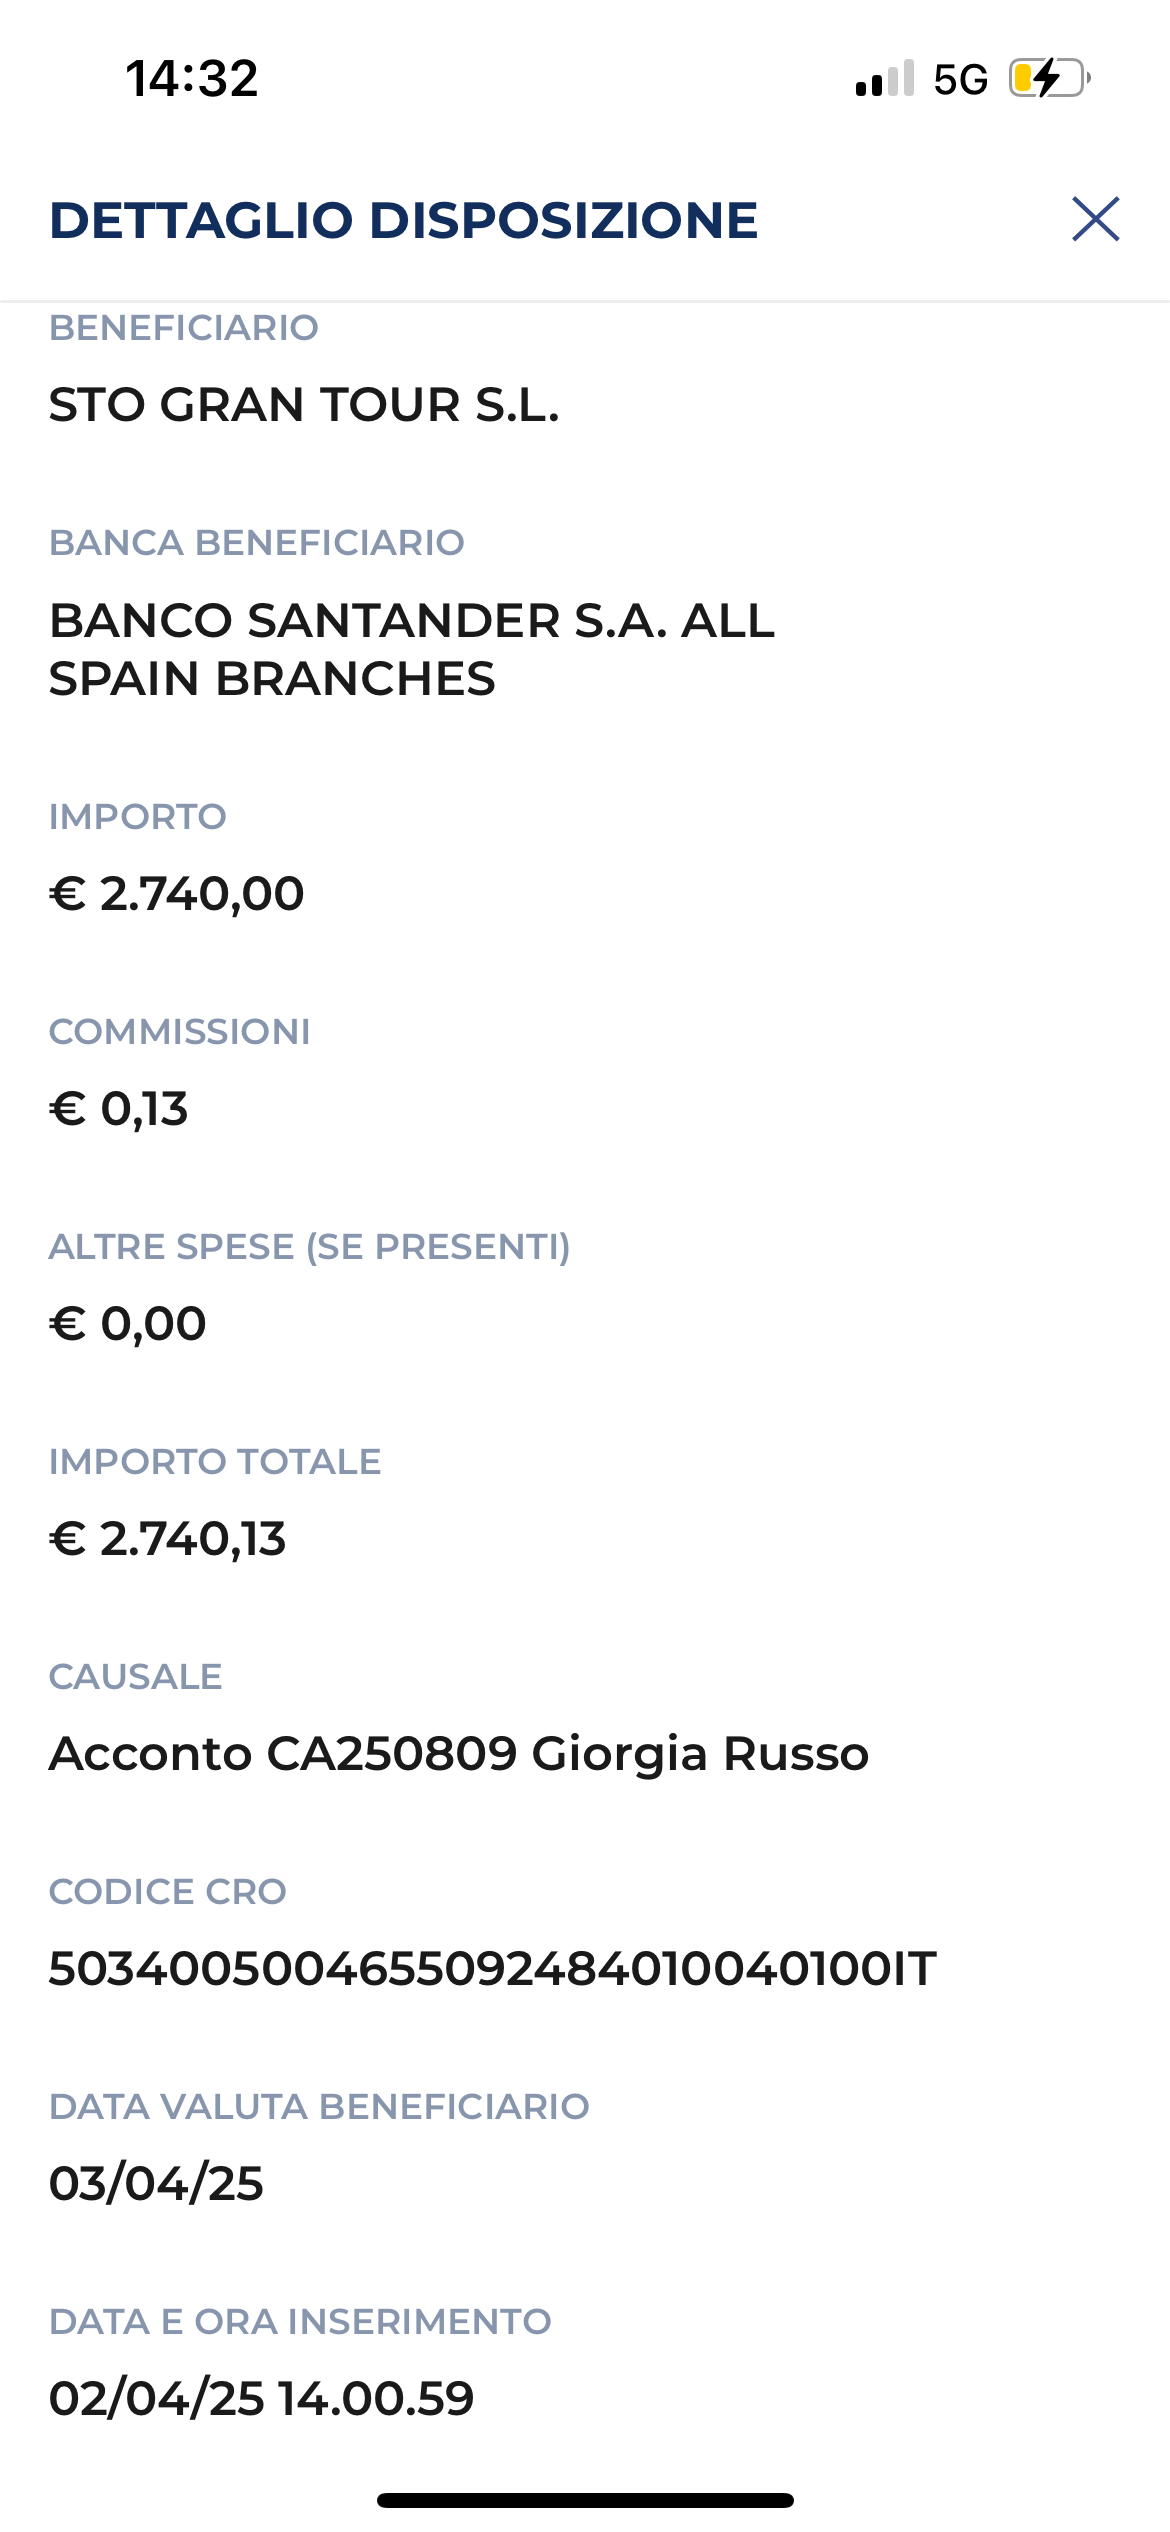The height and width of the screenshot is (2532, 1170).
Task: Close the Dettaglio Disposizione panel
Action: [x=1095, y=219]
